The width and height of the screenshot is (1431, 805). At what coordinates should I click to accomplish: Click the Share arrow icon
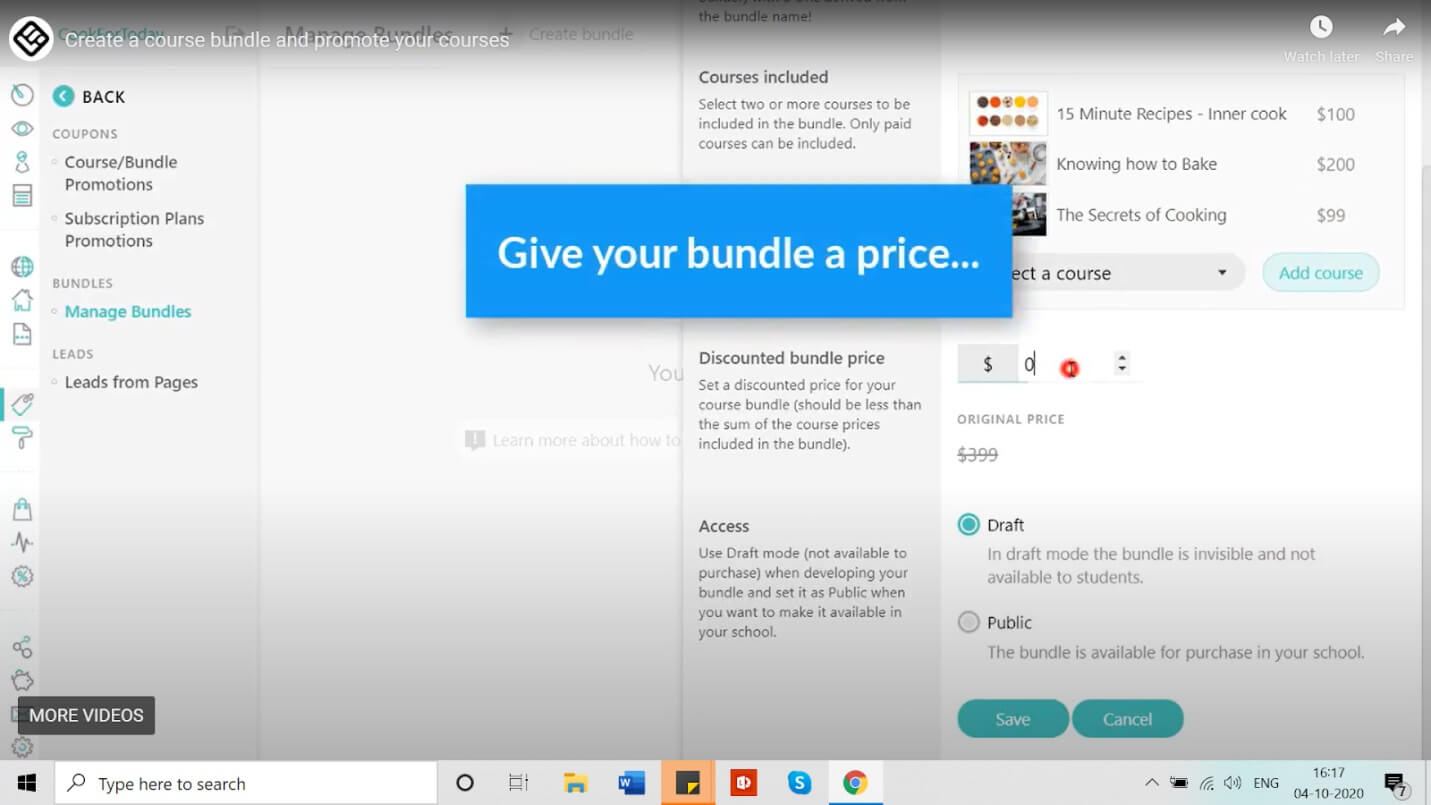1394,27
